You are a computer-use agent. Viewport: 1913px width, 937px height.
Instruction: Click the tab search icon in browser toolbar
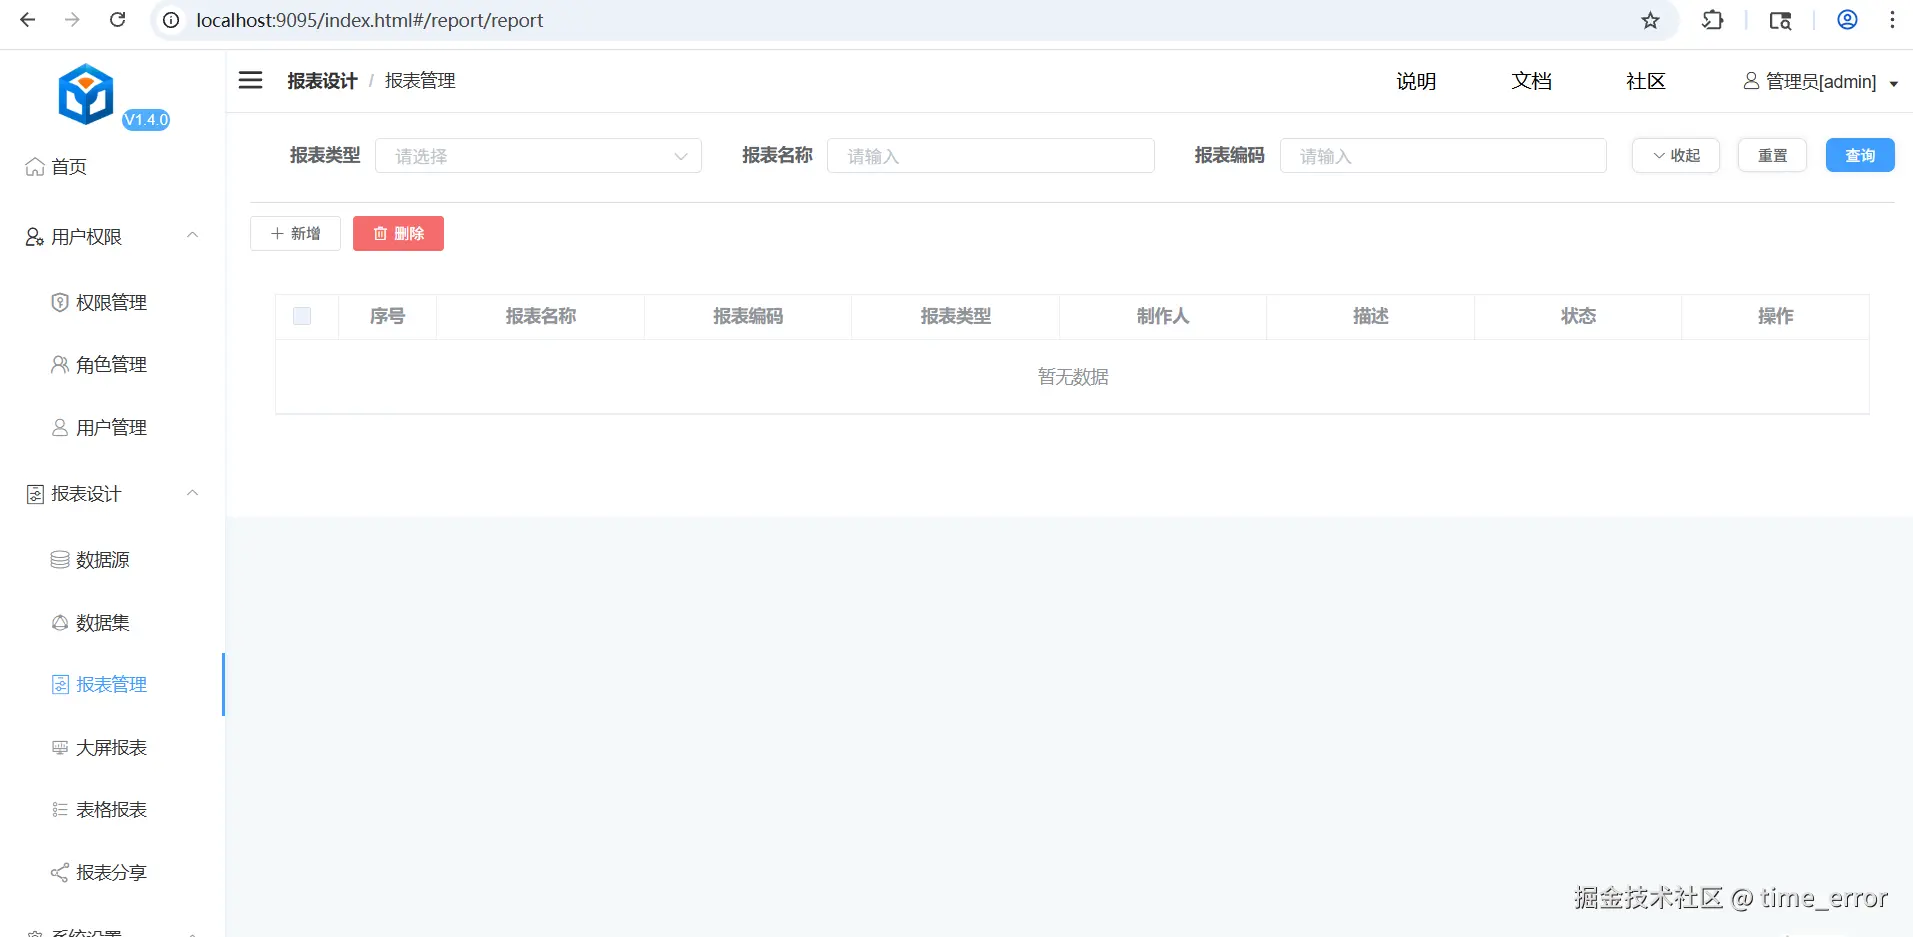click(1780, 20)
